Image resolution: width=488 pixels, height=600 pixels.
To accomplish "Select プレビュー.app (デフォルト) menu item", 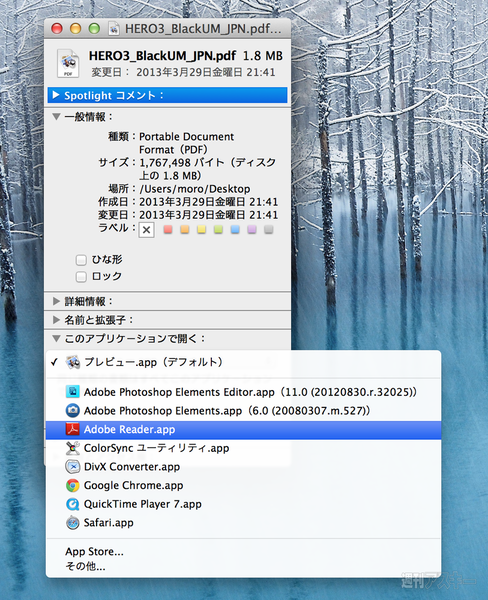I will tap(243, 362).
